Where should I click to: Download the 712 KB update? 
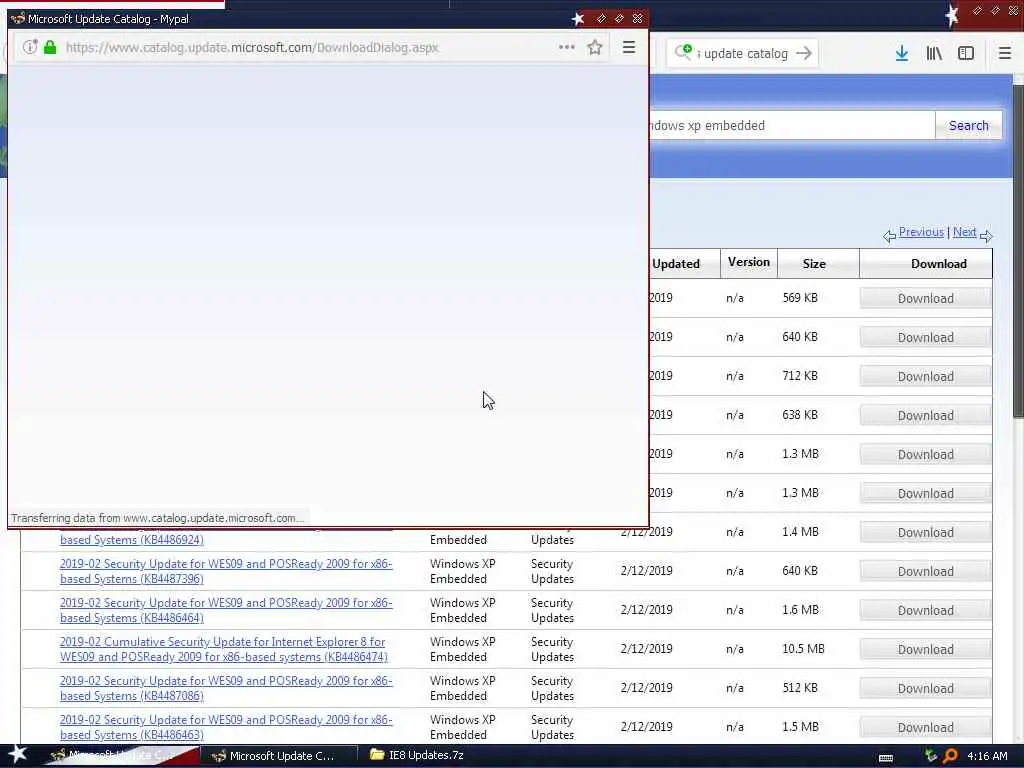[925, 377]
